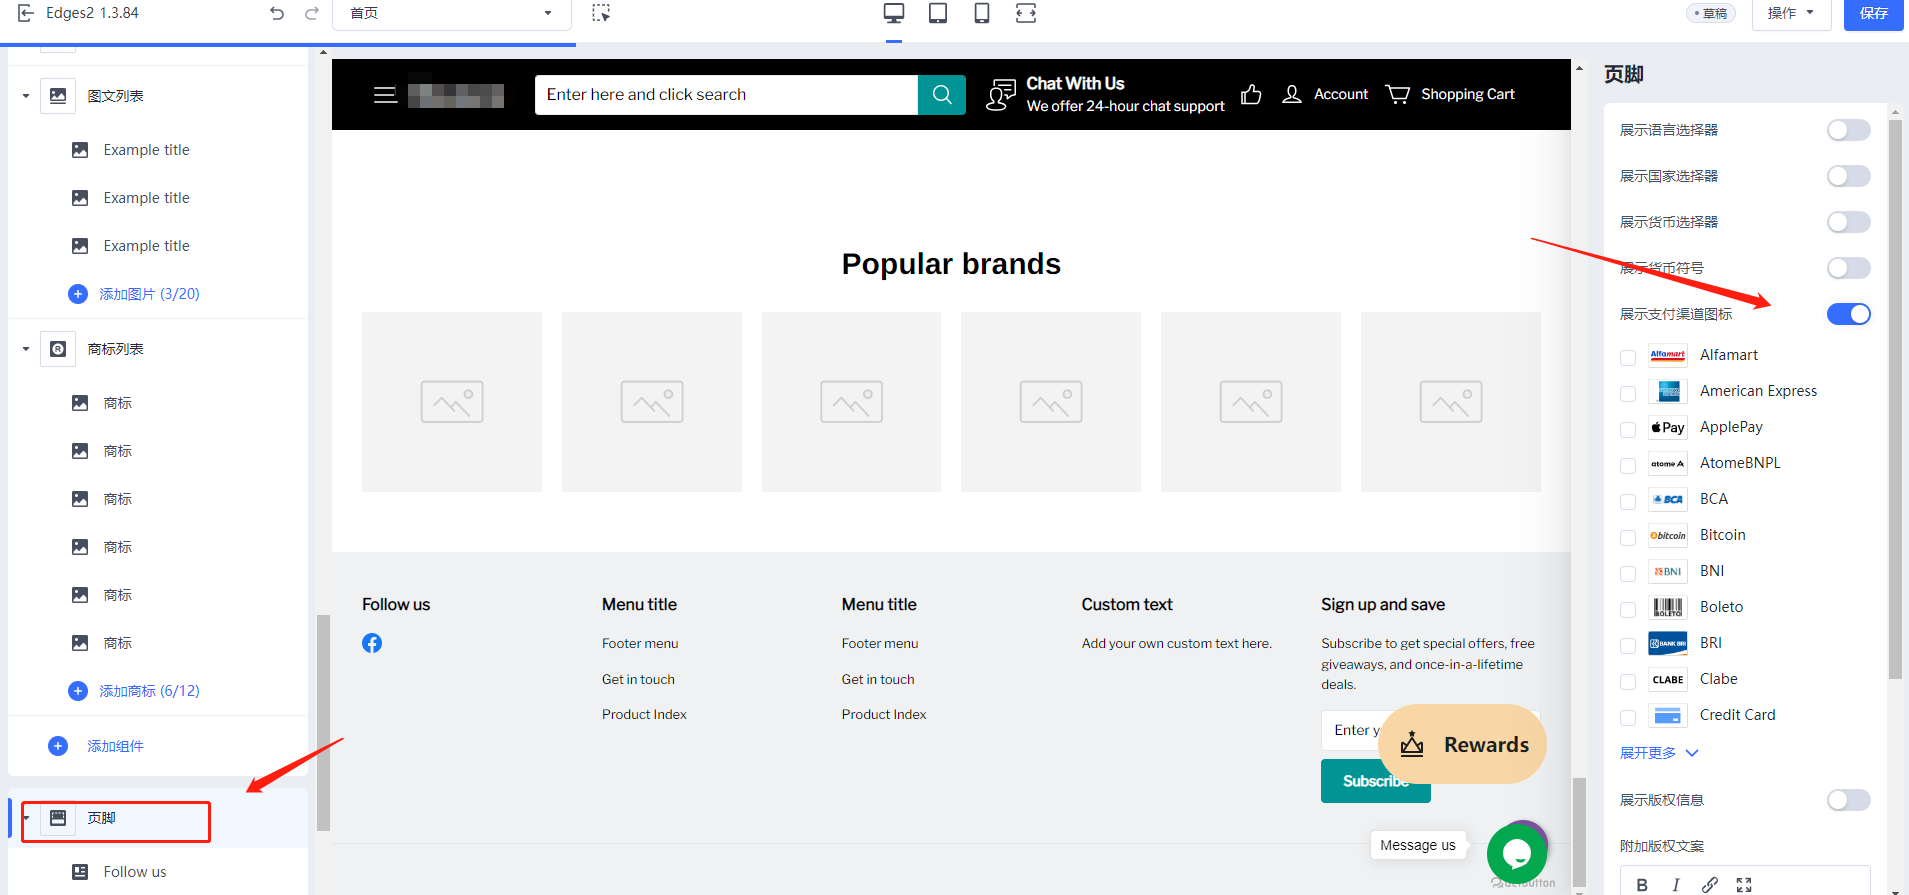Expand 展开更多 payment list
The width and height of the screenshot is (1909, 895).
tap(1658, 753)
